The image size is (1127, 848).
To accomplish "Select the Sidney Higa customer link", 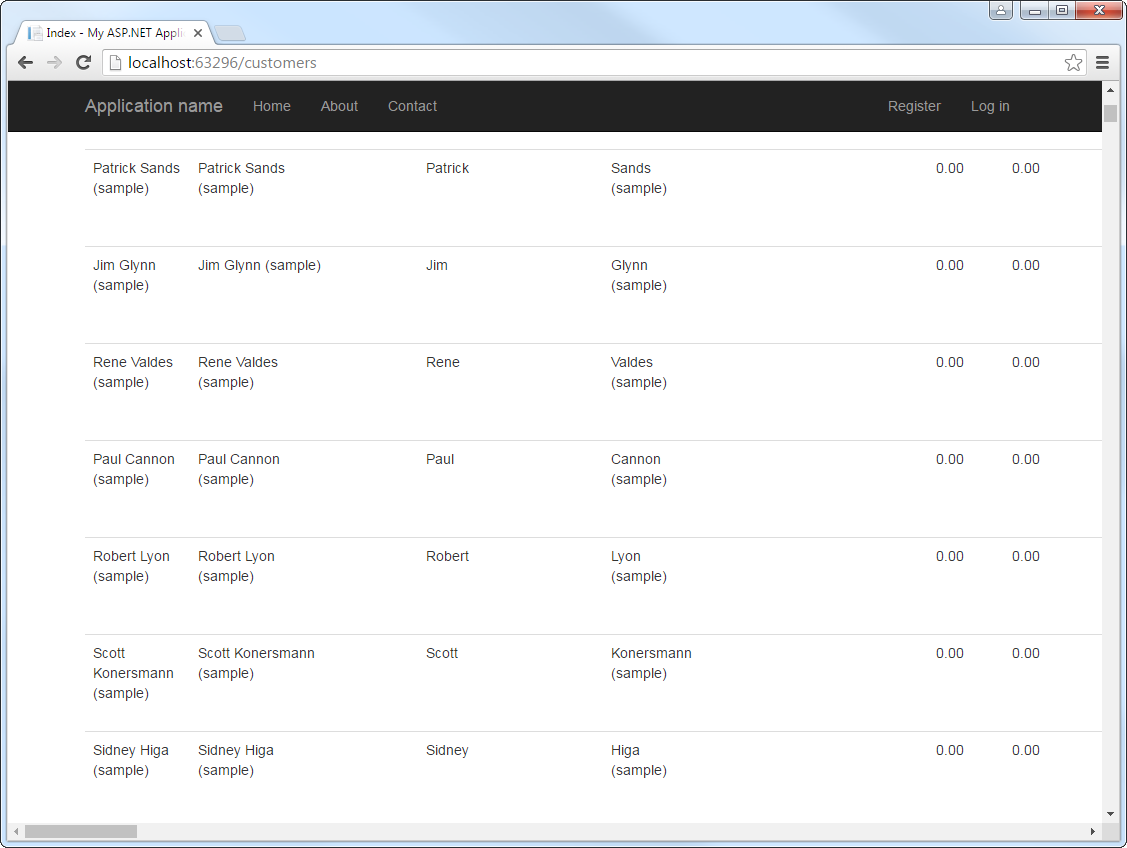I will click(131, 760).
